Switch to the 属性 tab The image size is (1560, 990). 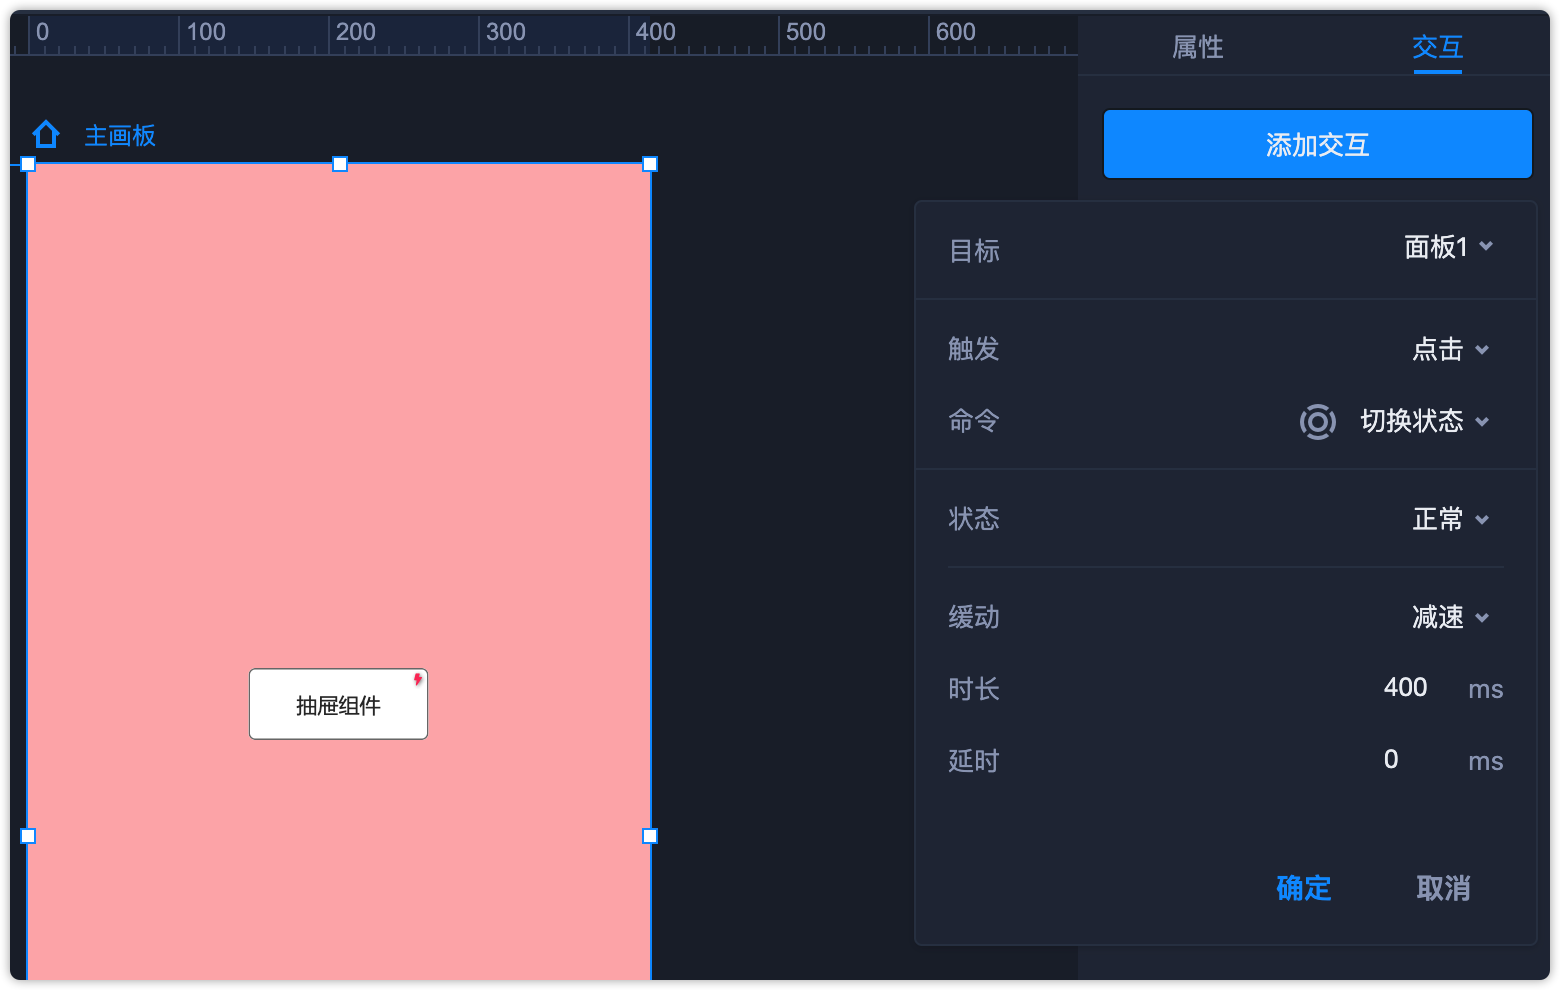point(1197,47)
